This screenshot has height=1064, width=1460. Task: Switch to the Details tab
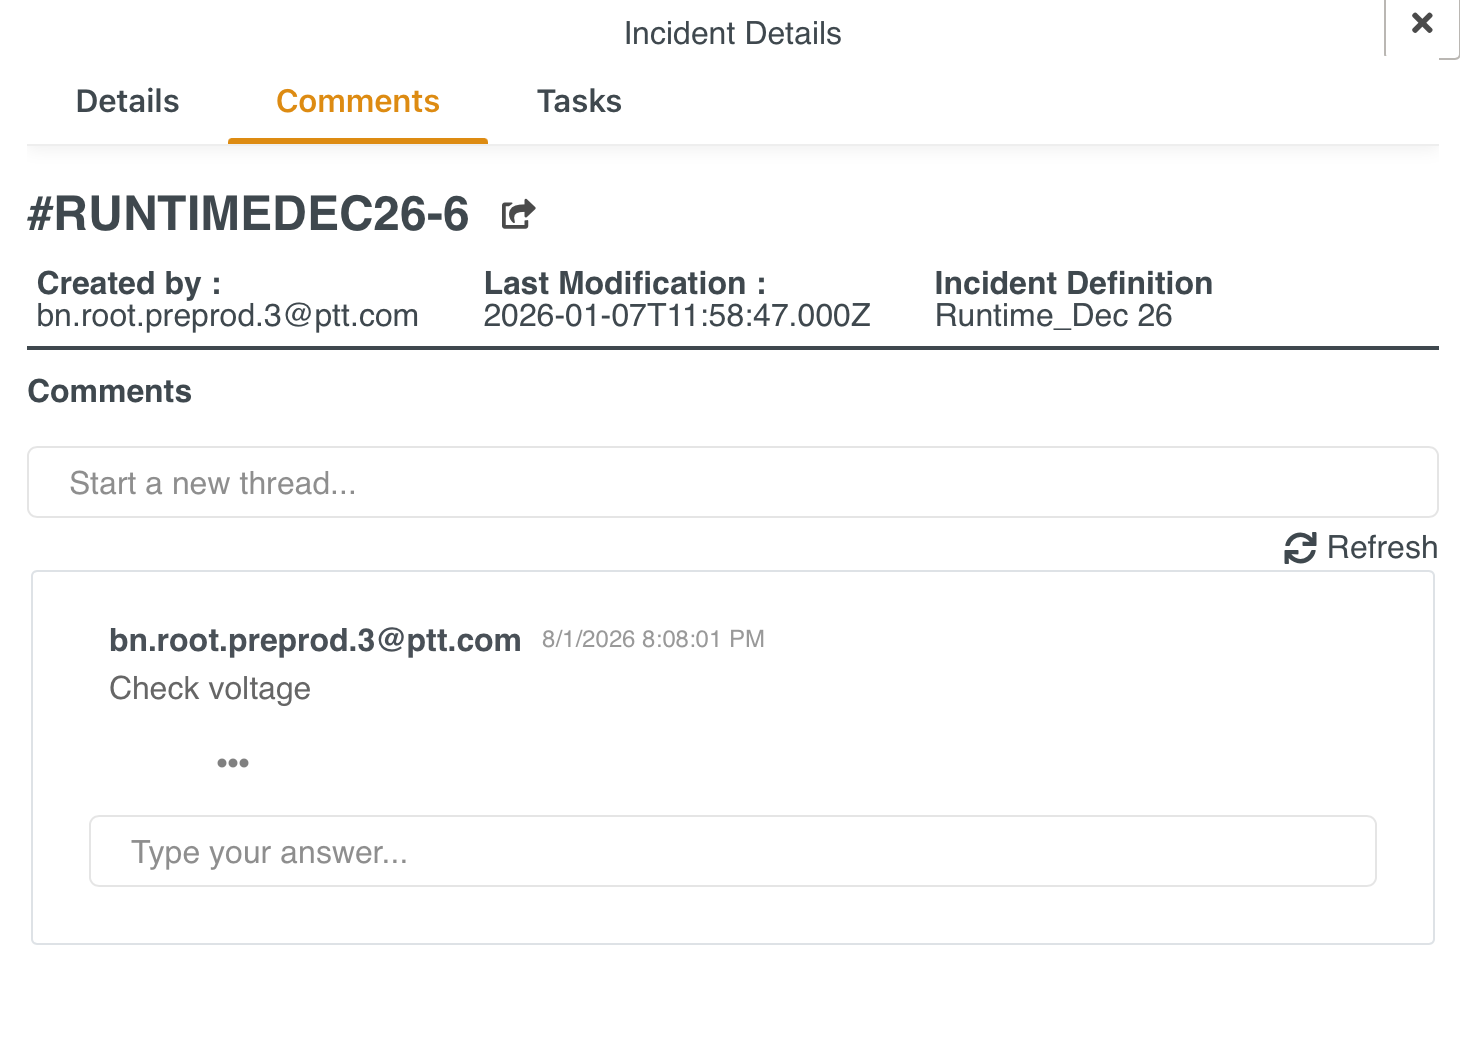pos(127,101)
